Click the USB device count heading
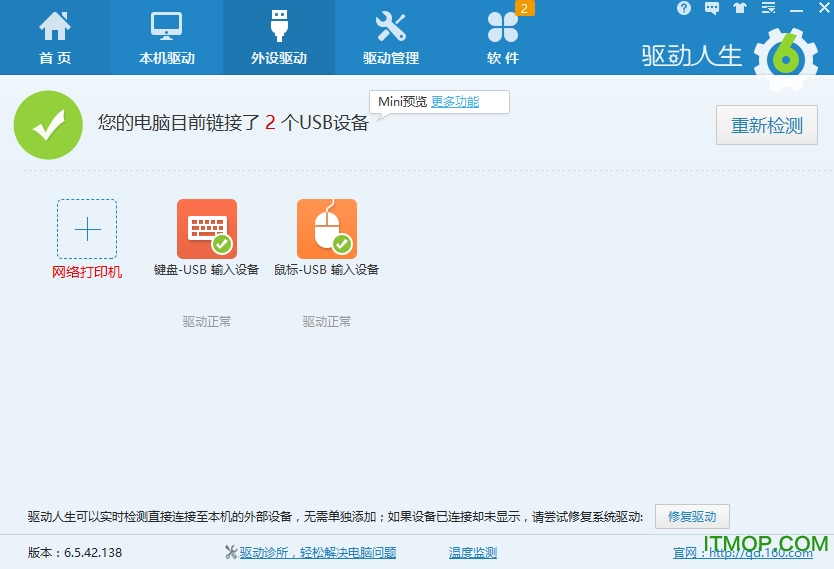The image size is (834, 569). [x=233, y=123]
